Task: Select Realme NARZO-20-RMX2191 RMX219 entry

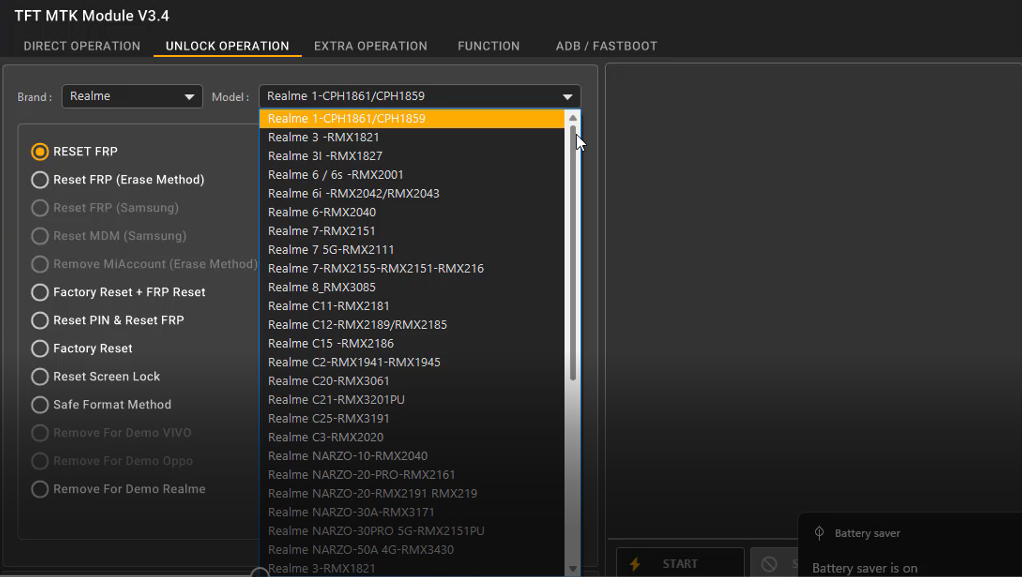Action: 412,494
